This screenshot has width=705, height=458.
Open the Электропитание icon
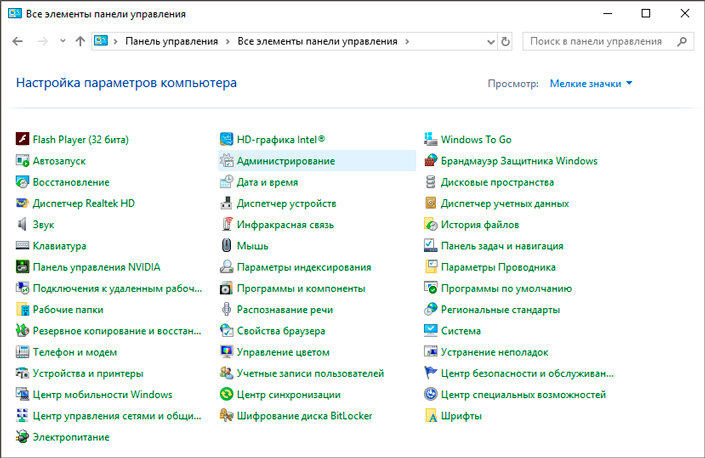pyautogui.click(x=22, y=436)
